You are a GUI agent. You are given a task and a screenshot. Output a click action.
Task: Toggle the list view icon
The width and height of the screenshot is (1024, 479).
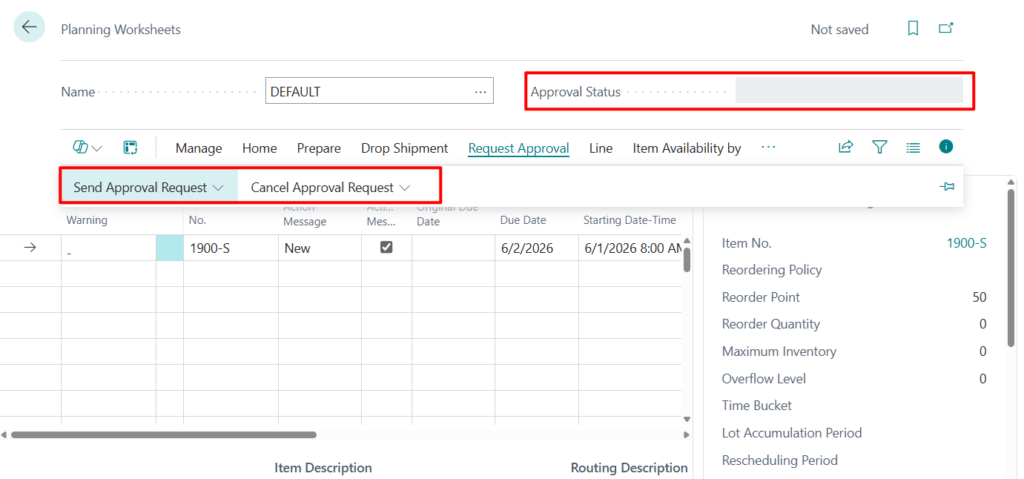pyautogui.click(x=912, y=147)
